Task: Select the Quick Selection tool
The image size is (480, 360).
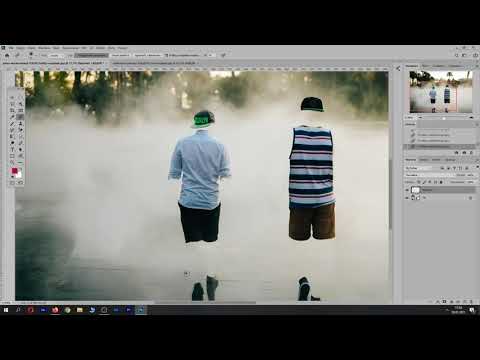Action: pyautogui.click(x=20, y=104)
